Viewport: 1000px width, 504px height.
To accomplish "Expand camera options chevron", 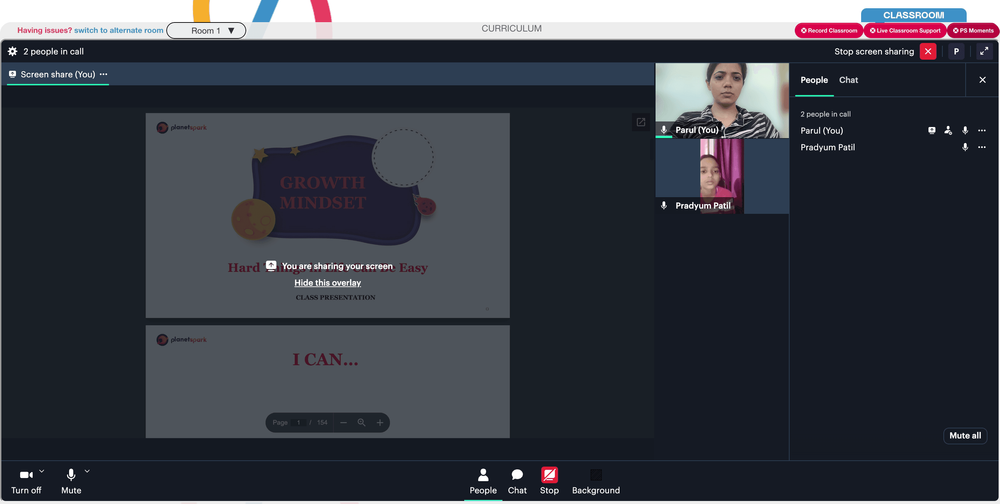I will coord(41,471).
